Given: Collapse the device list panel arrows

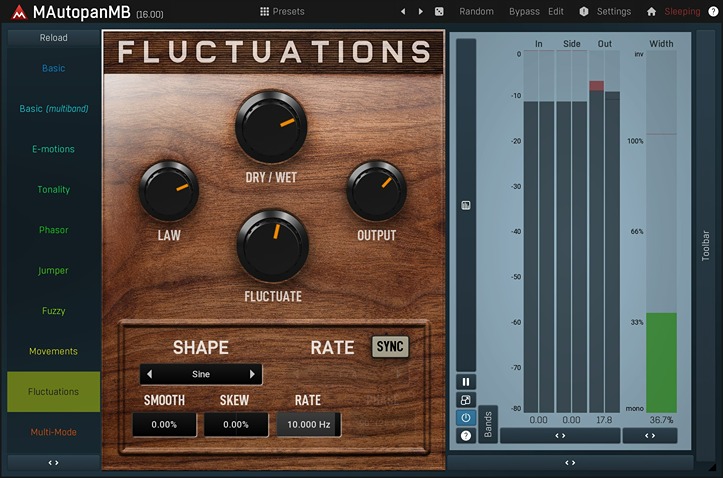Looking at the screenshot, I should click(53, 463).
